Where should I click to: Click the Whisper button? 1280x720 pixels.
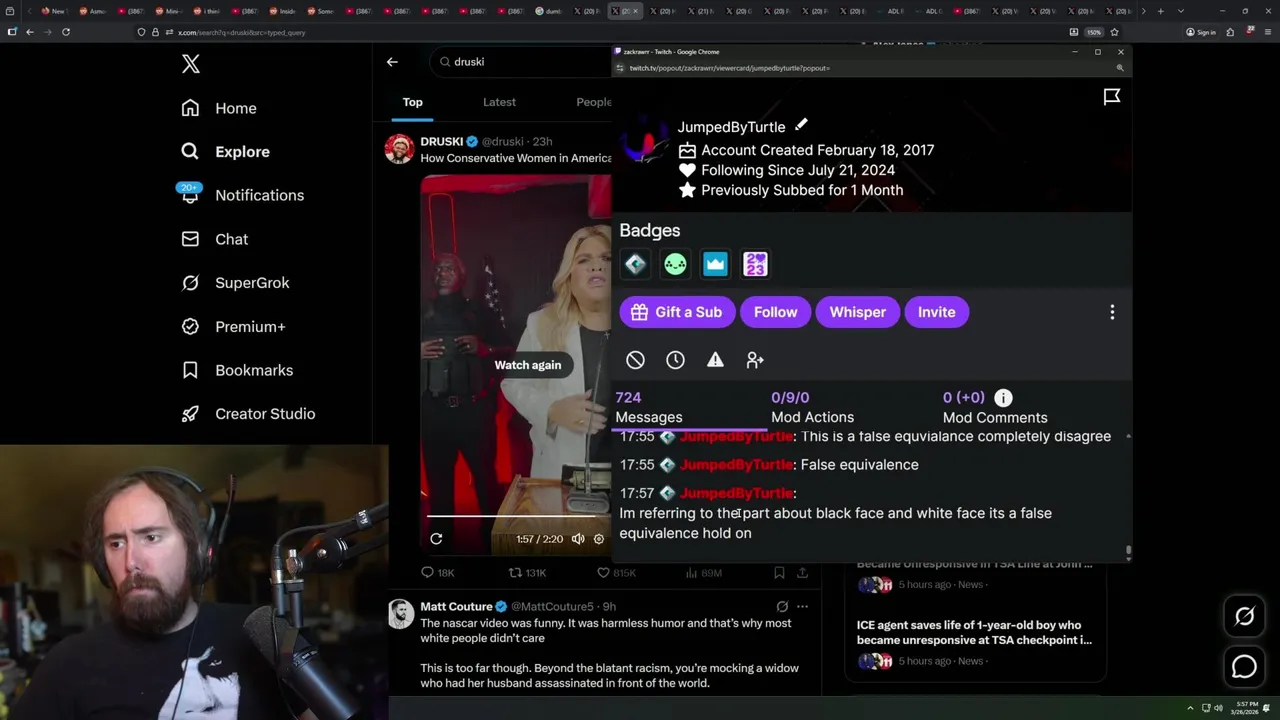(x=857, y=312)
